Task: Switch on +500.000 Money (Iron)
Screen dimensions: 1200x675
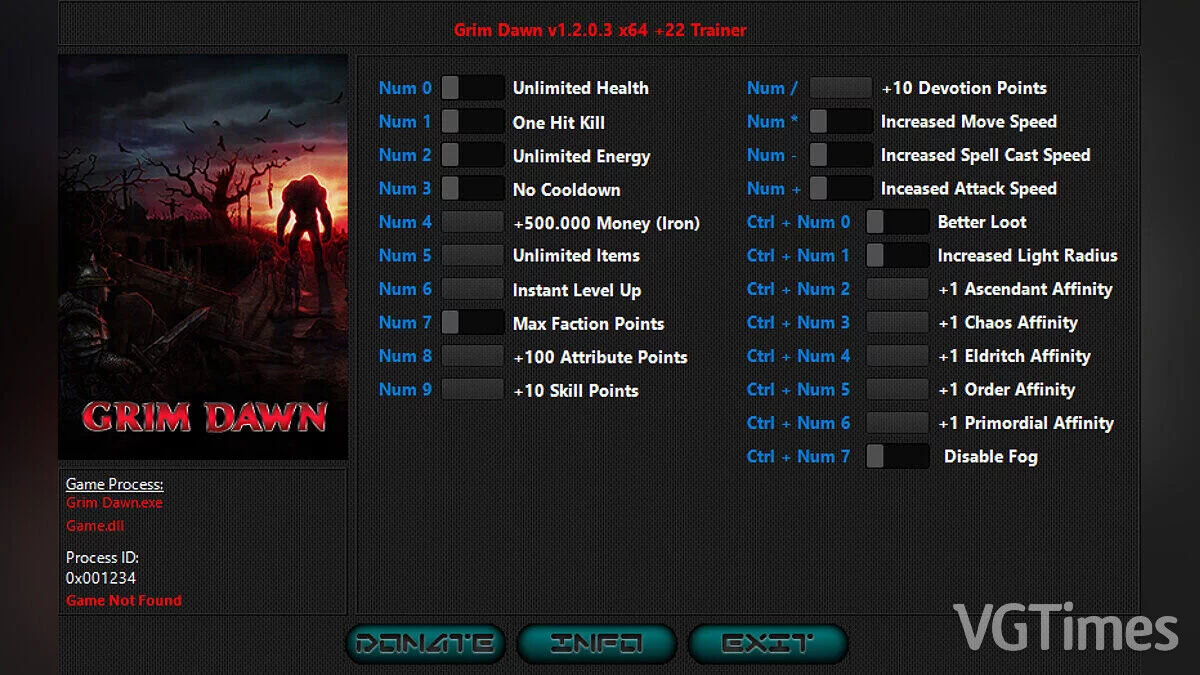Action: pyautogui.click(x=472, y=222)
